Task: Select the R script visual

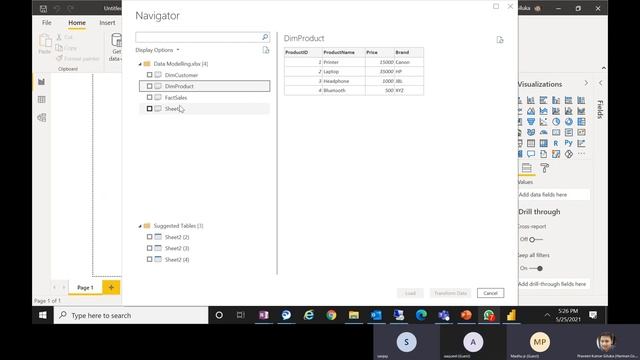Action: point(556,143)
